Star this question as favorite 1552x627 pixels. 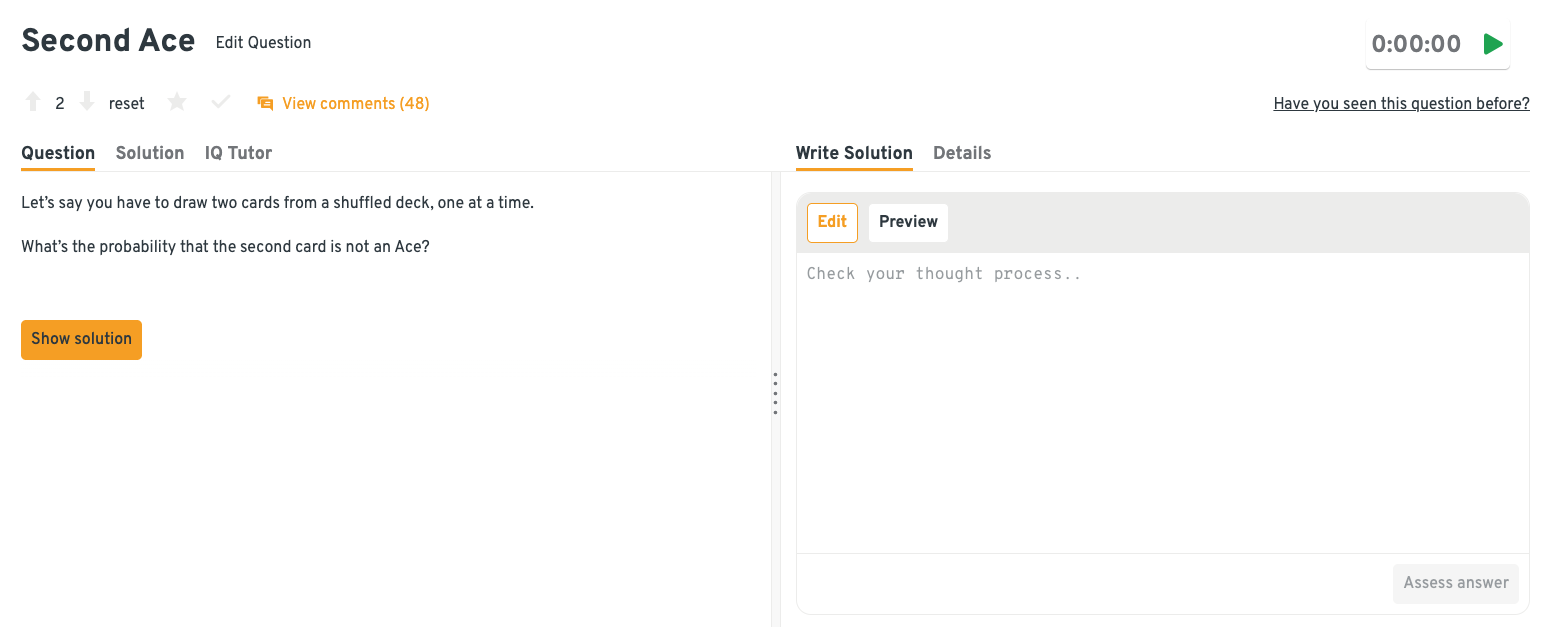coord(177,103)
